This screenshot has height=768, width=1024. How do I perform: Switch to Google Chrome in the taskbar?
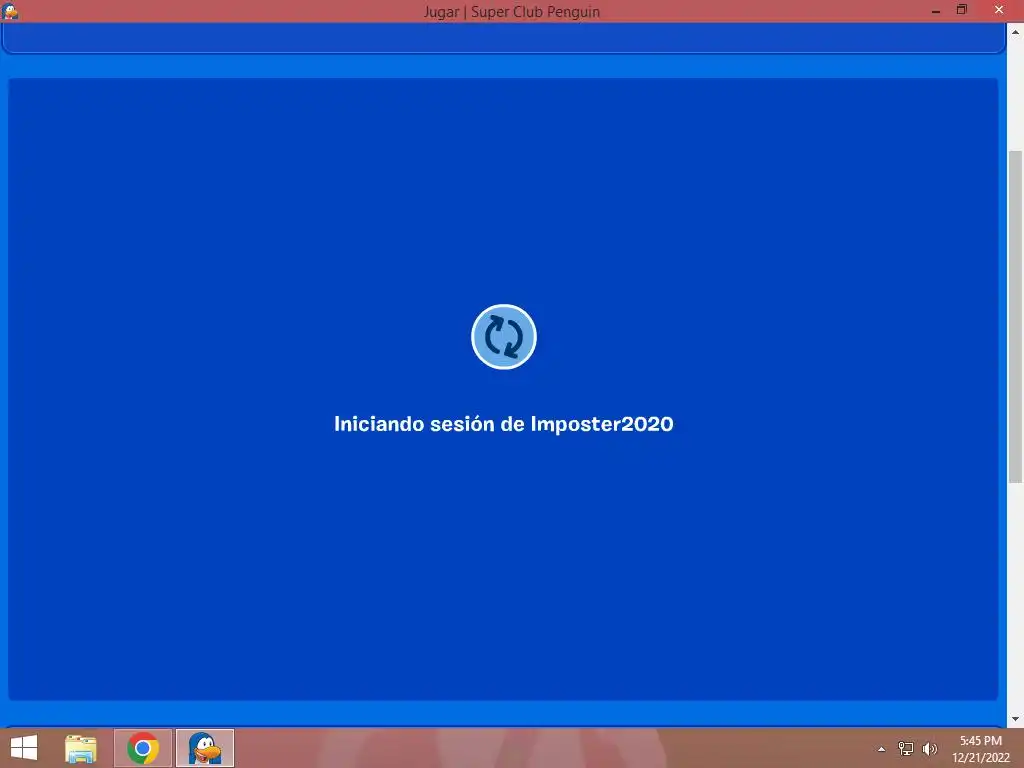coord(143,748)
